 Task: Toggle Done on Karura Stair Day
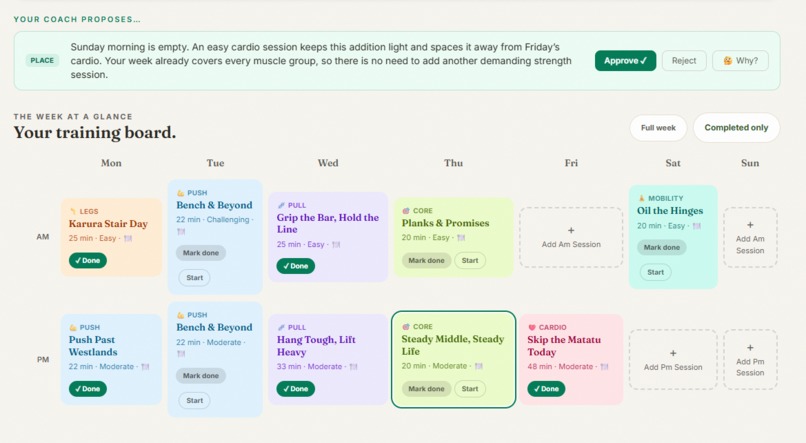pyautogui.click(x=88, y=261)
